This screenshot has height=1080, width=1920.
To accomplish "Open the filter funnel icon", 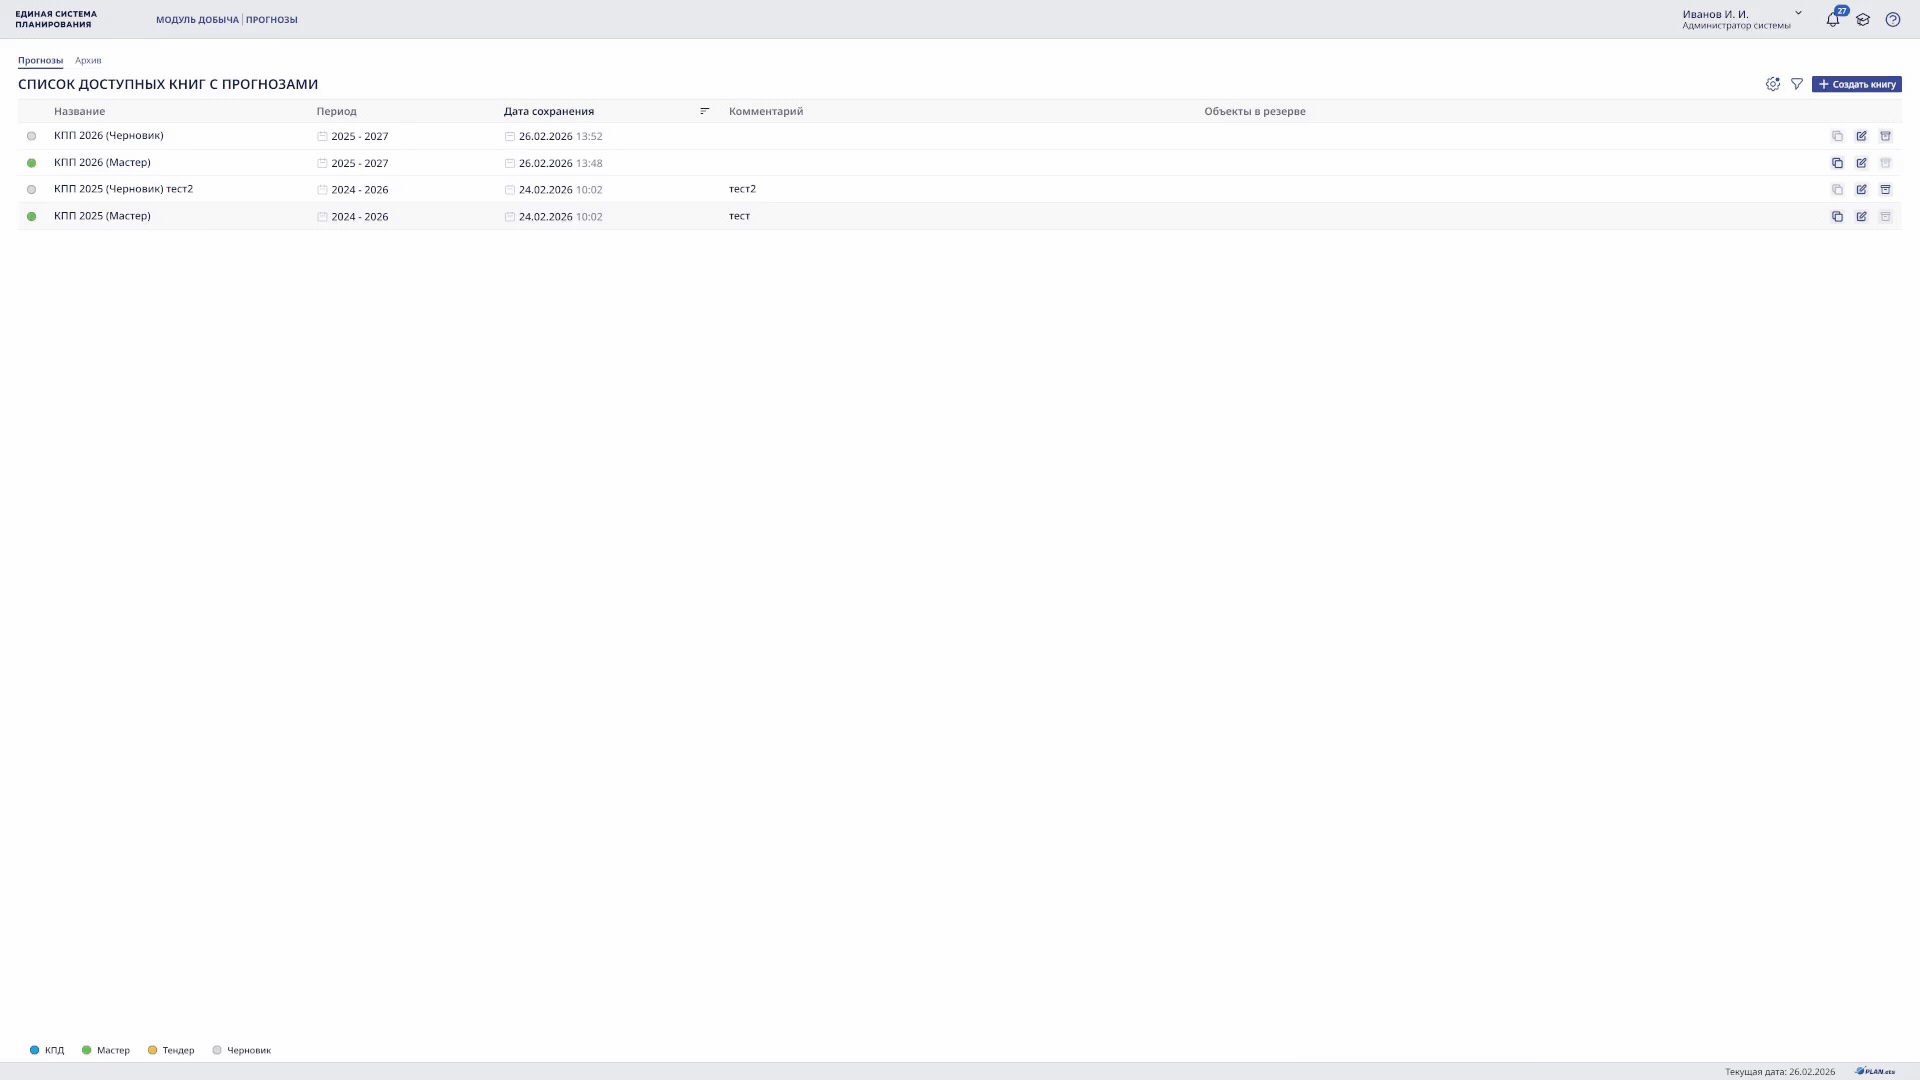I will click(x=1796, y=84).
